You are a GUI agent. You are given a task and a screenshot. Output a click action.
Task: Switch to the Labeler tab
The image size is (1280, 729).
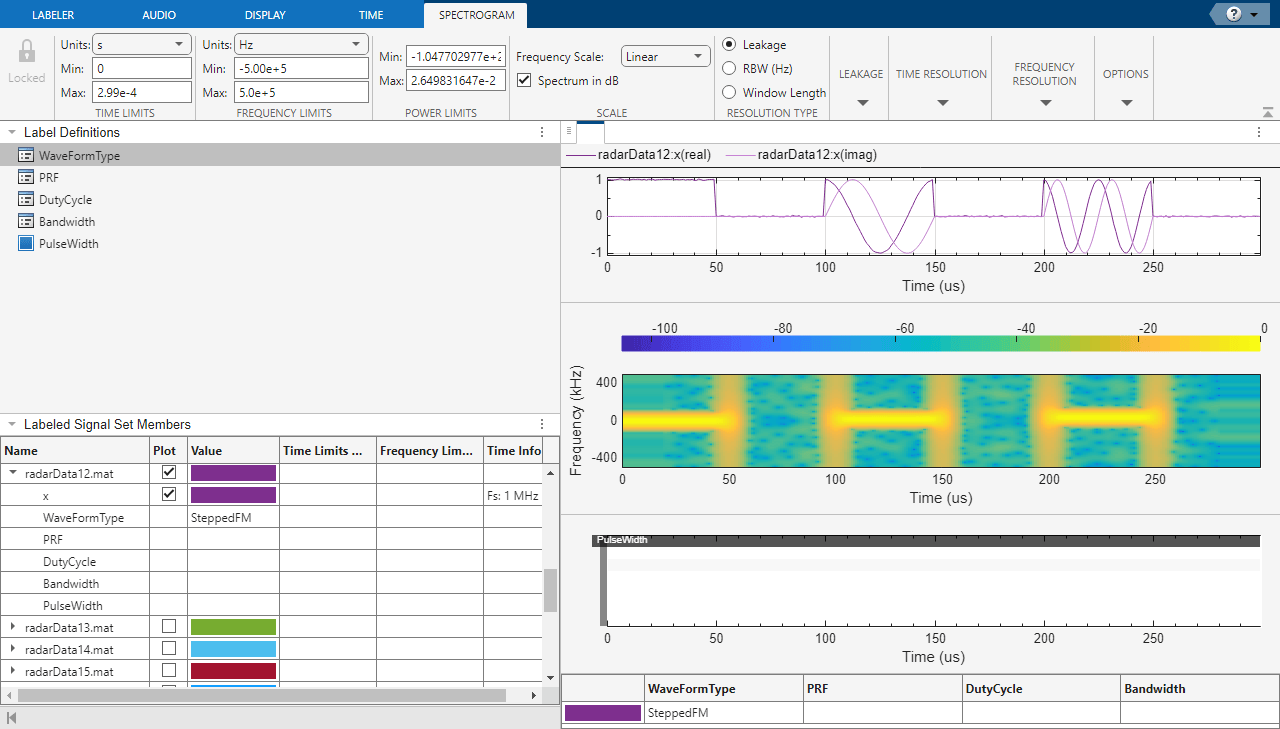pyautogui.click(x=53, y=15)
